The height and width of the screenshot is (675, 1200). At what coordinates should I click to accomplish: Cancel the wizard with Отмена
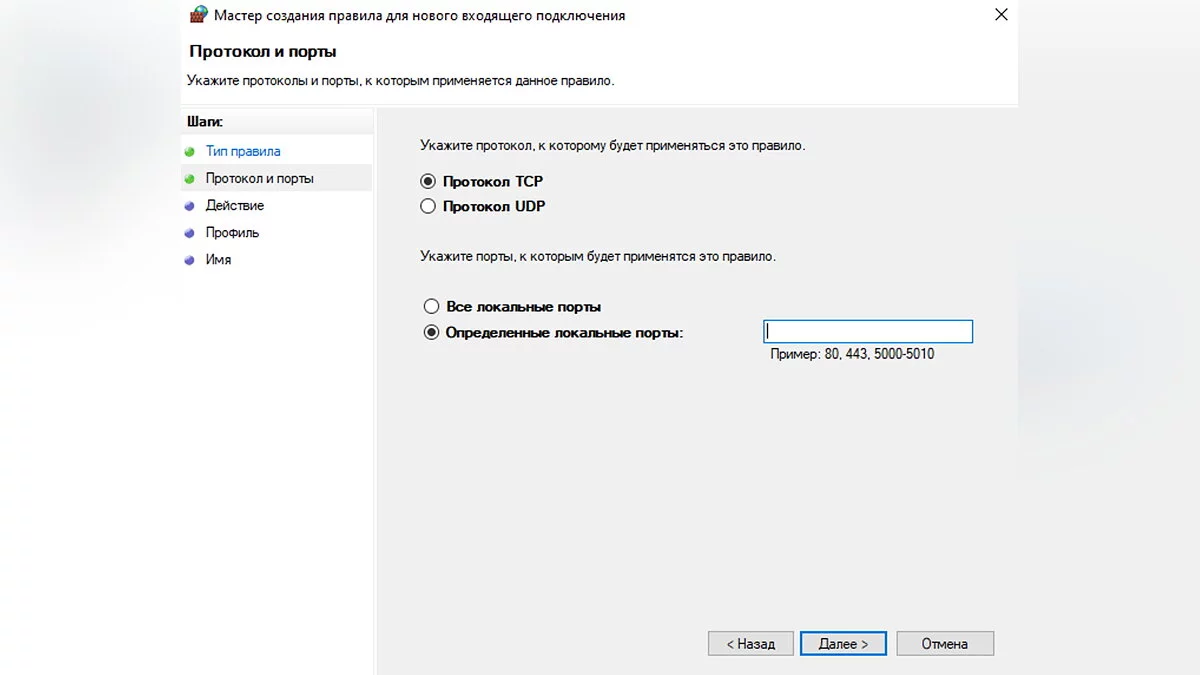[x=945, y=644]
